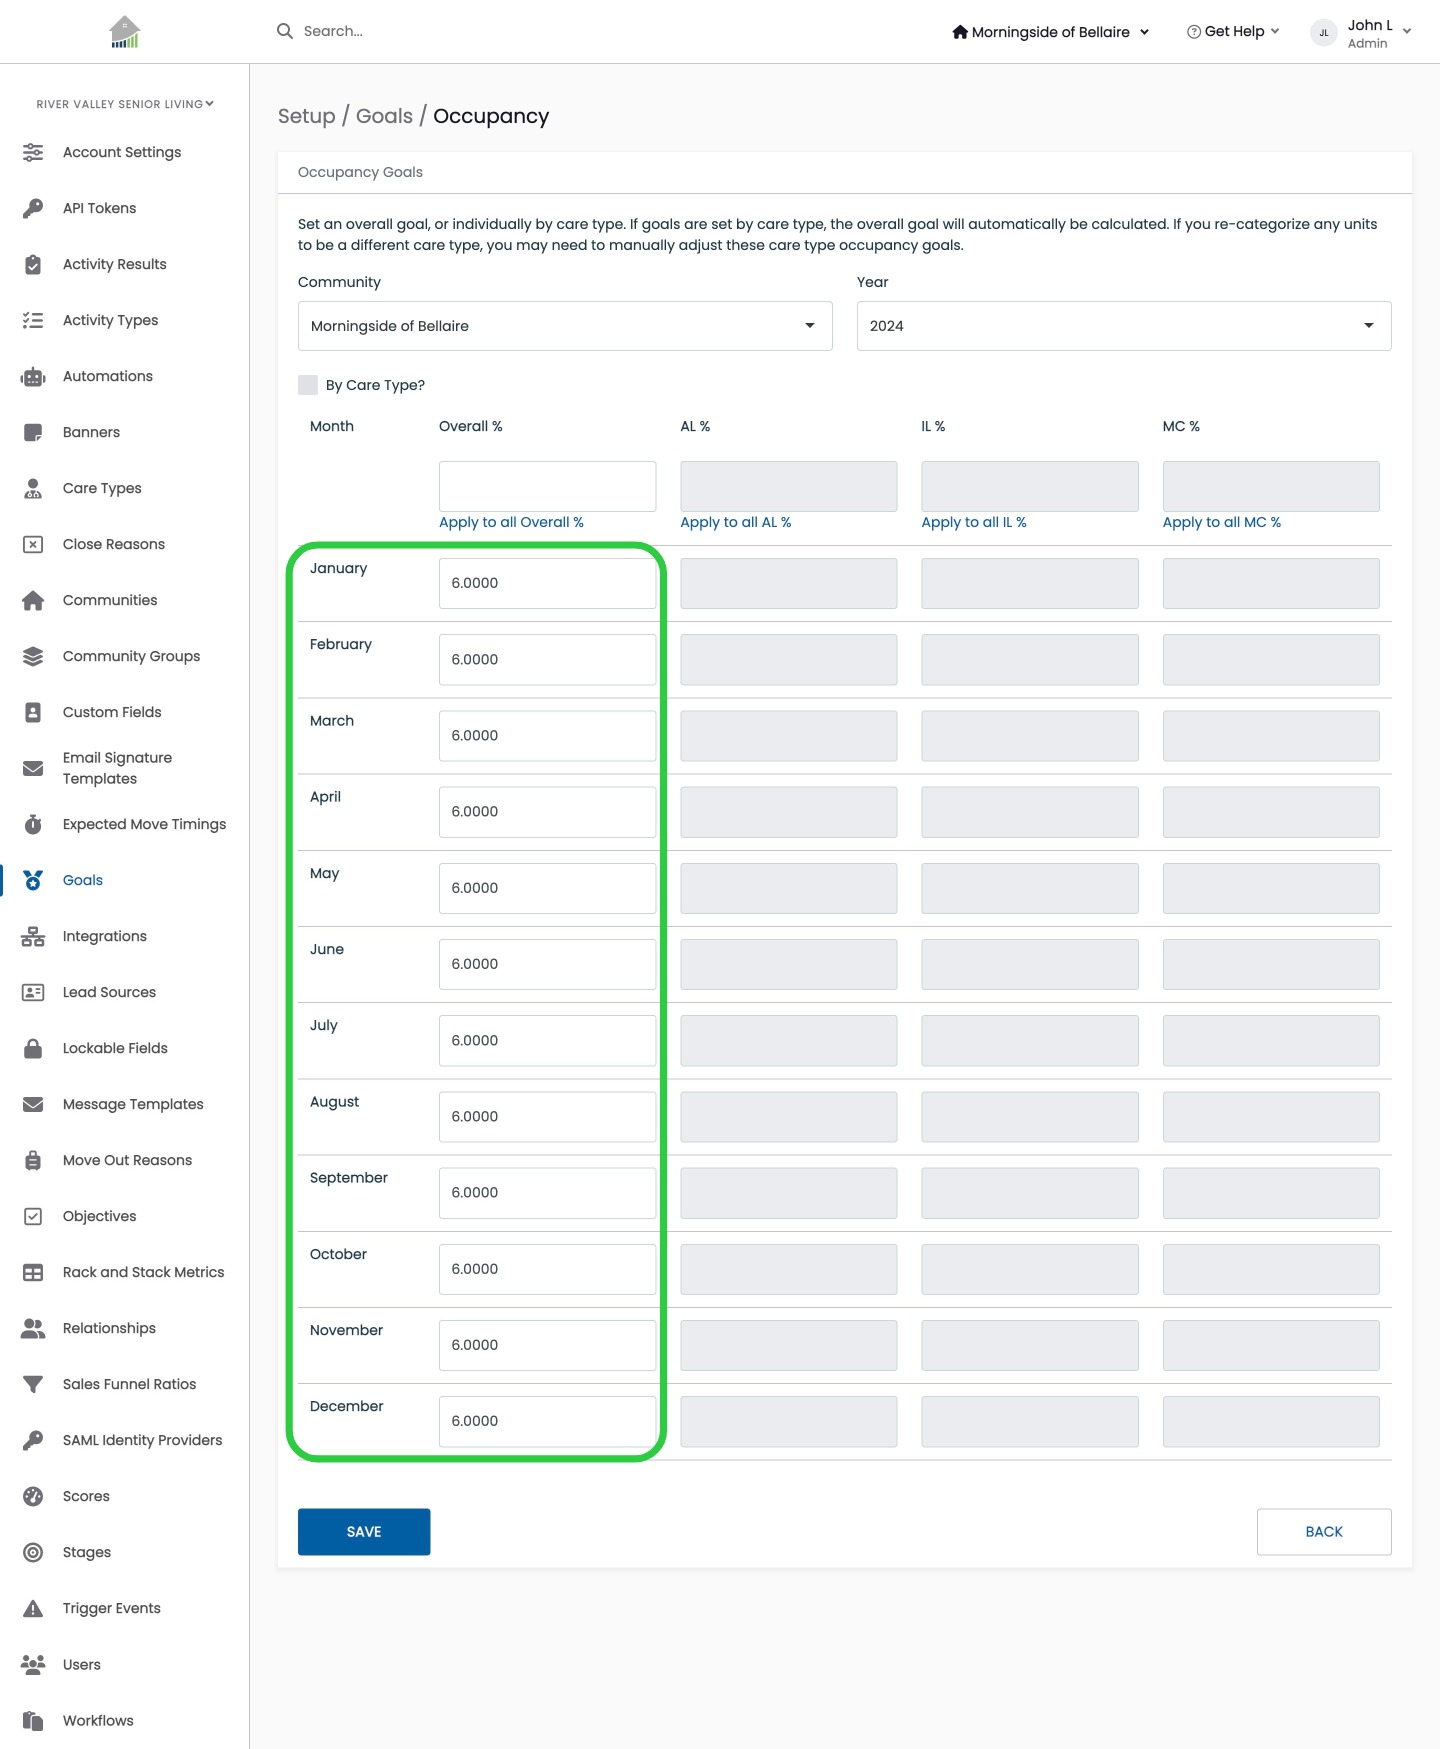Click Apply to all IL % link

974,522
